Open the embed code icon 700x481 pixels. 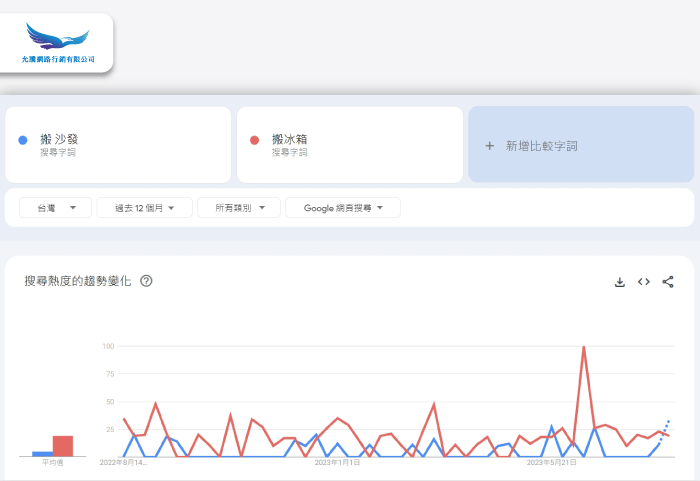pos(644,282)
